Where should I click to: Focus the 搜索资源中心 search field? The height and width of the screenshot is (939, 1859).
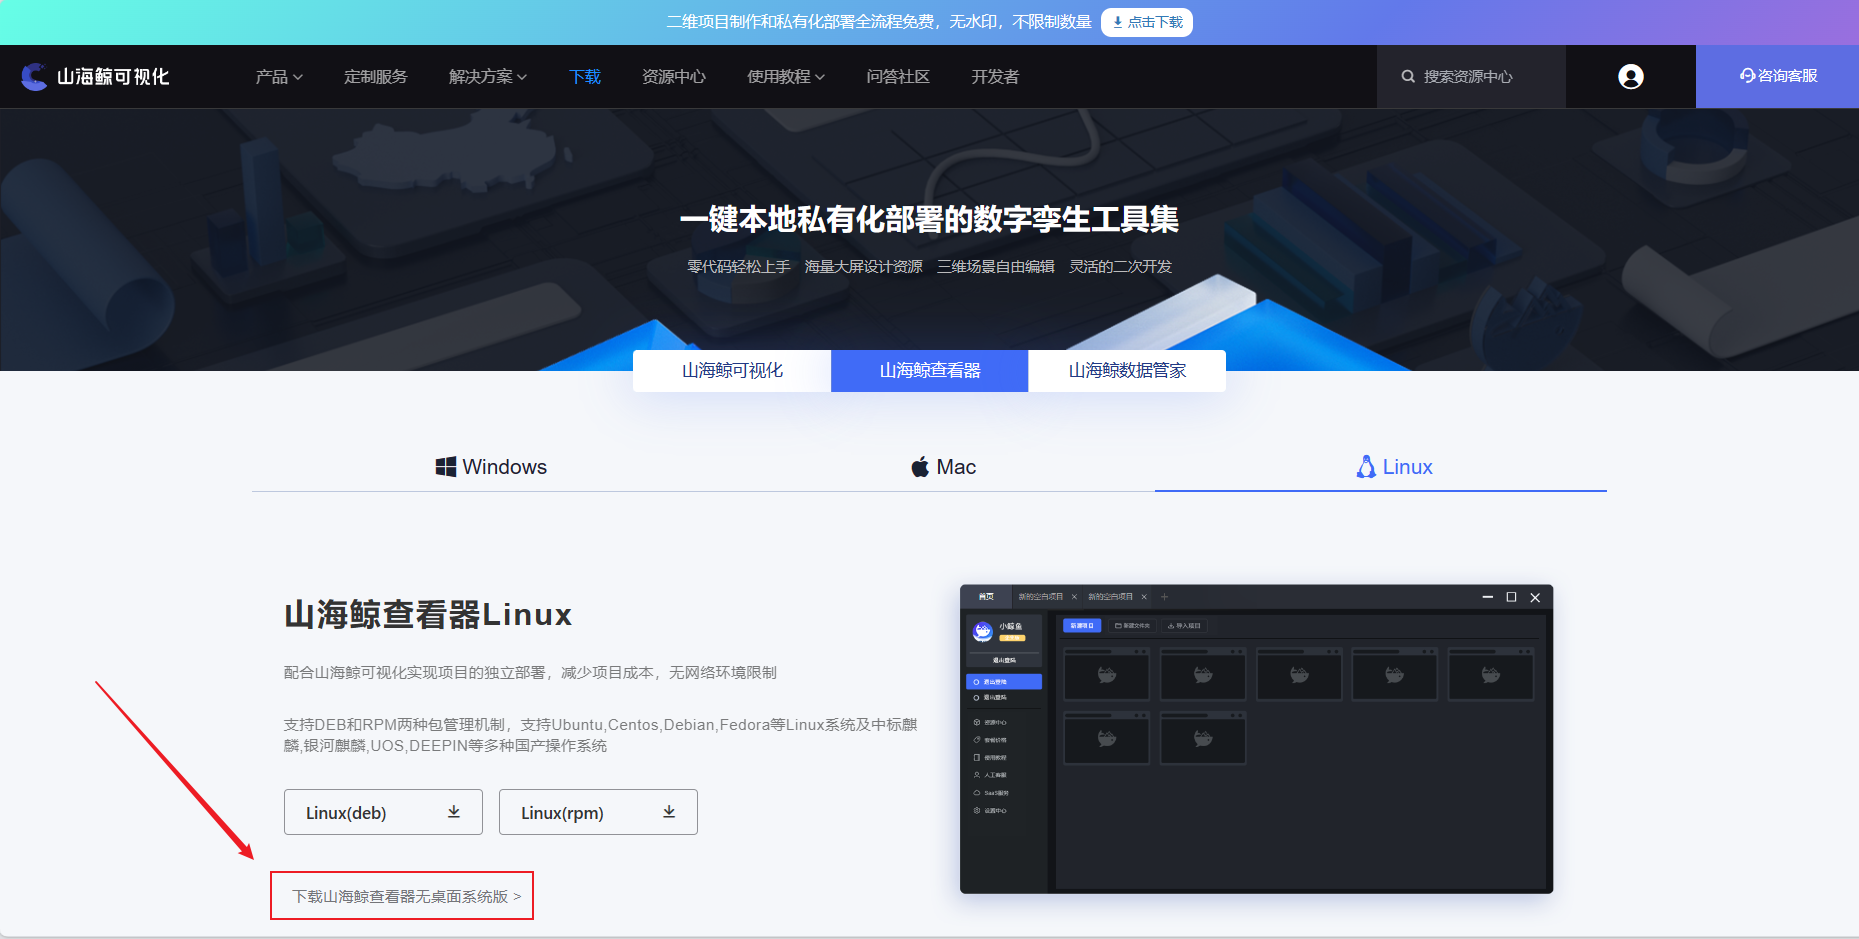point(1471,77)
